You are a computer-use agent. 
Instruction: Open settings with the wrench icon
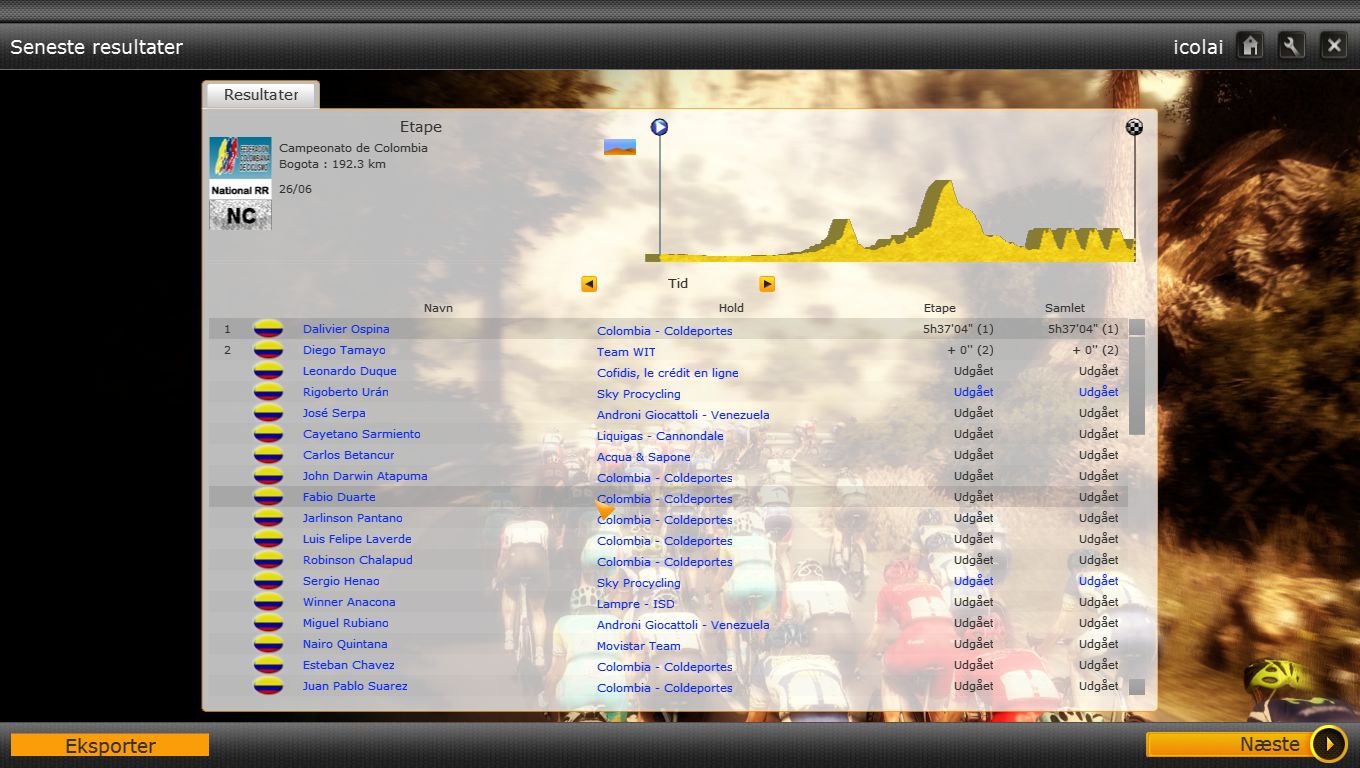pyautogui.click(x=1292, y=45)
